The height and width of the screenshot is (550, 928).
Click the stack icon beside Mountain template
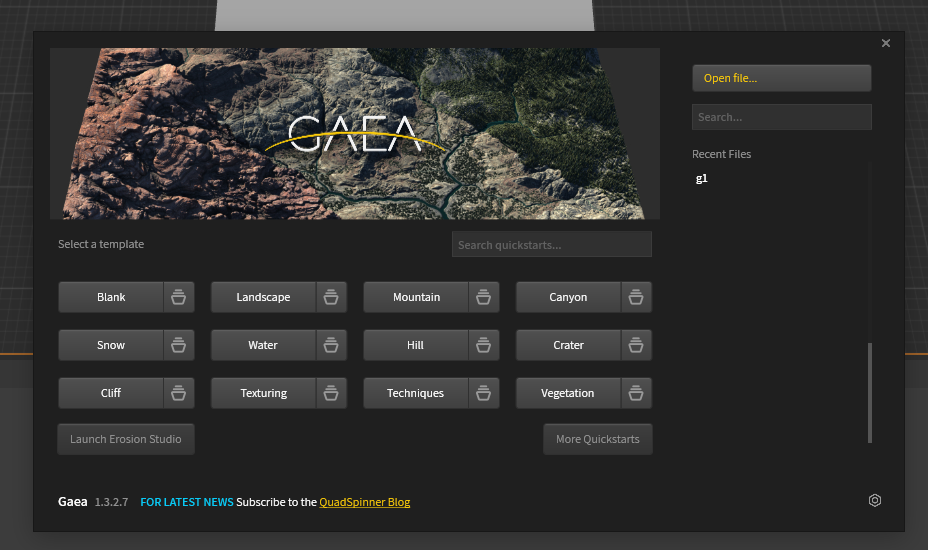pyautogui.click(x=484, y=297)
